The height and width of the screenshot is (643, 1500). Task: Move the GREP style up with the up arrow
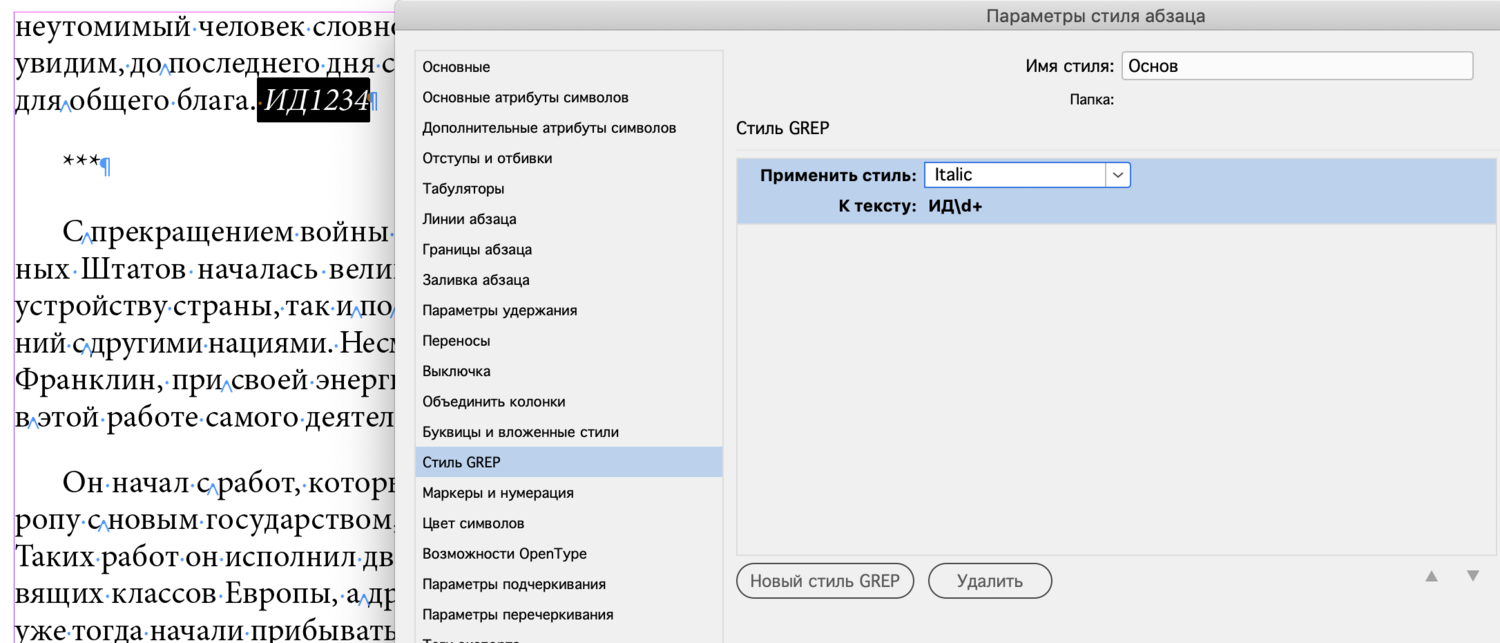click(x=1432, y=576)
